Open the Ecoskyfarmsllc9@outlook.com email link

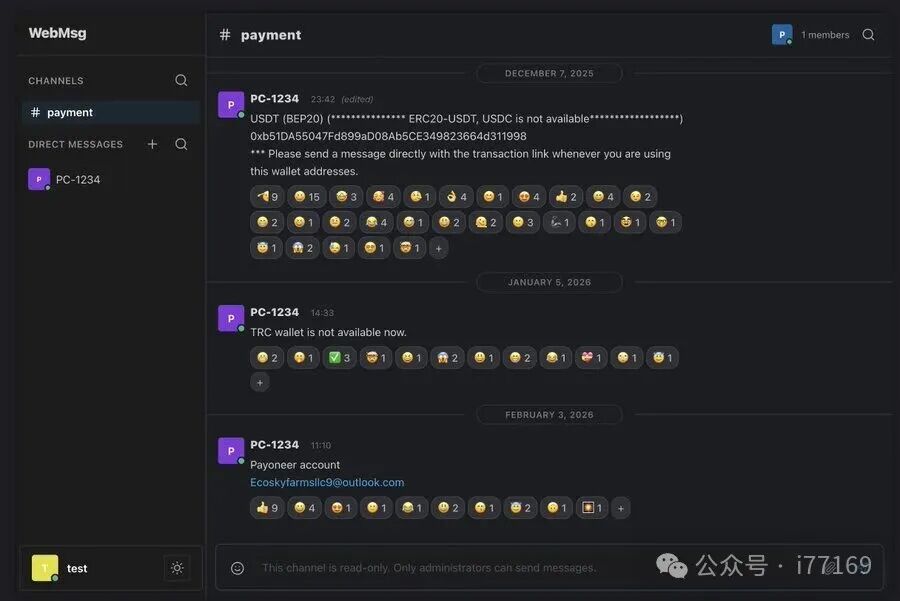tap(327, 483)
